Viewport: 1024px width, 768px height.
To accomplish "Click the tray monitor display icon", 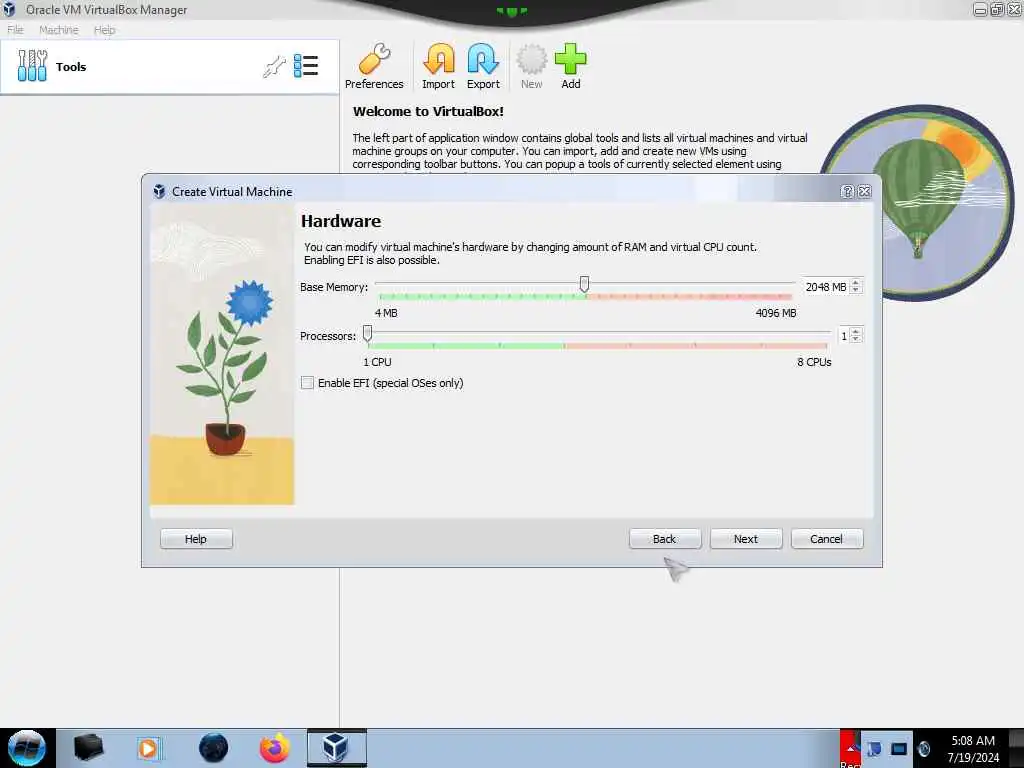I will (x=899, y=749).
